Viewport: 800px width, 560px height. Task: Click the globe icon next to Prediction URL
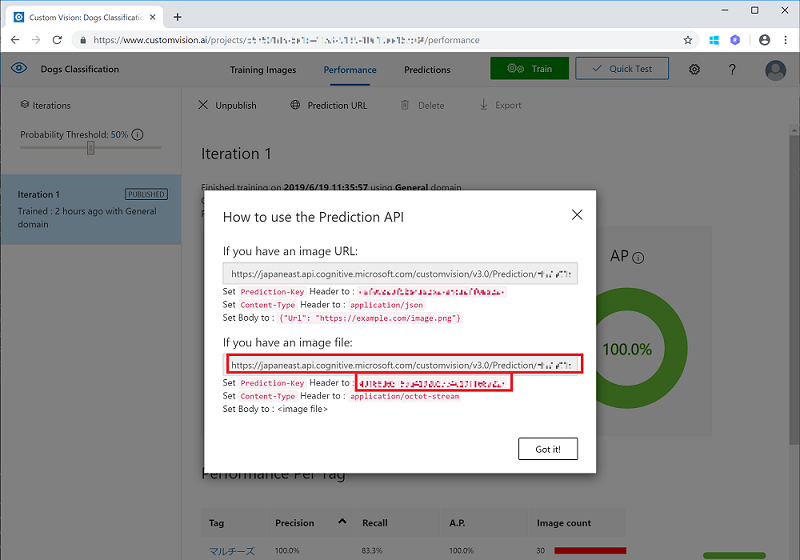295,105
